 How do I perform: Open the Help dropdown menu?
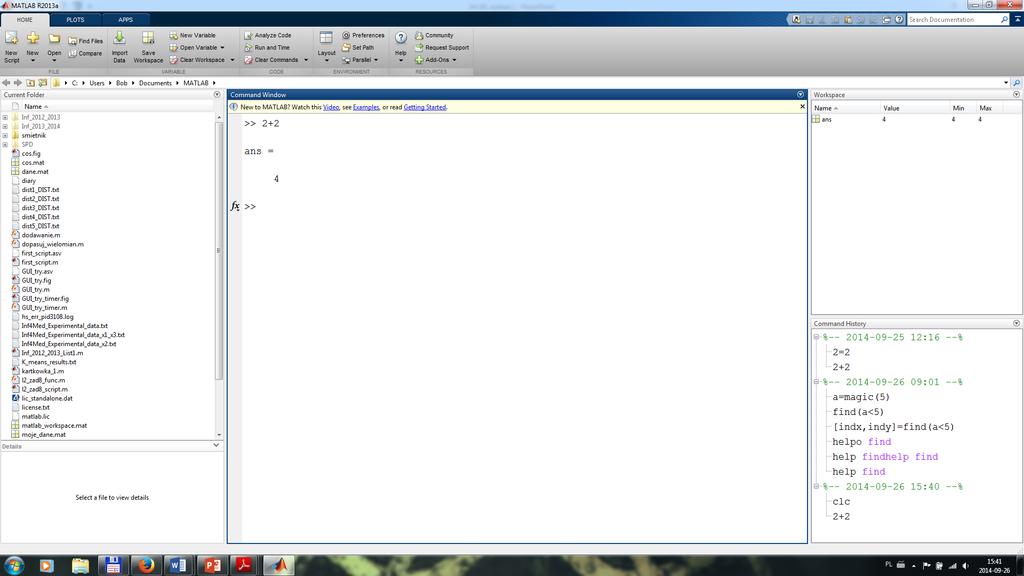[x=401, y=61]
